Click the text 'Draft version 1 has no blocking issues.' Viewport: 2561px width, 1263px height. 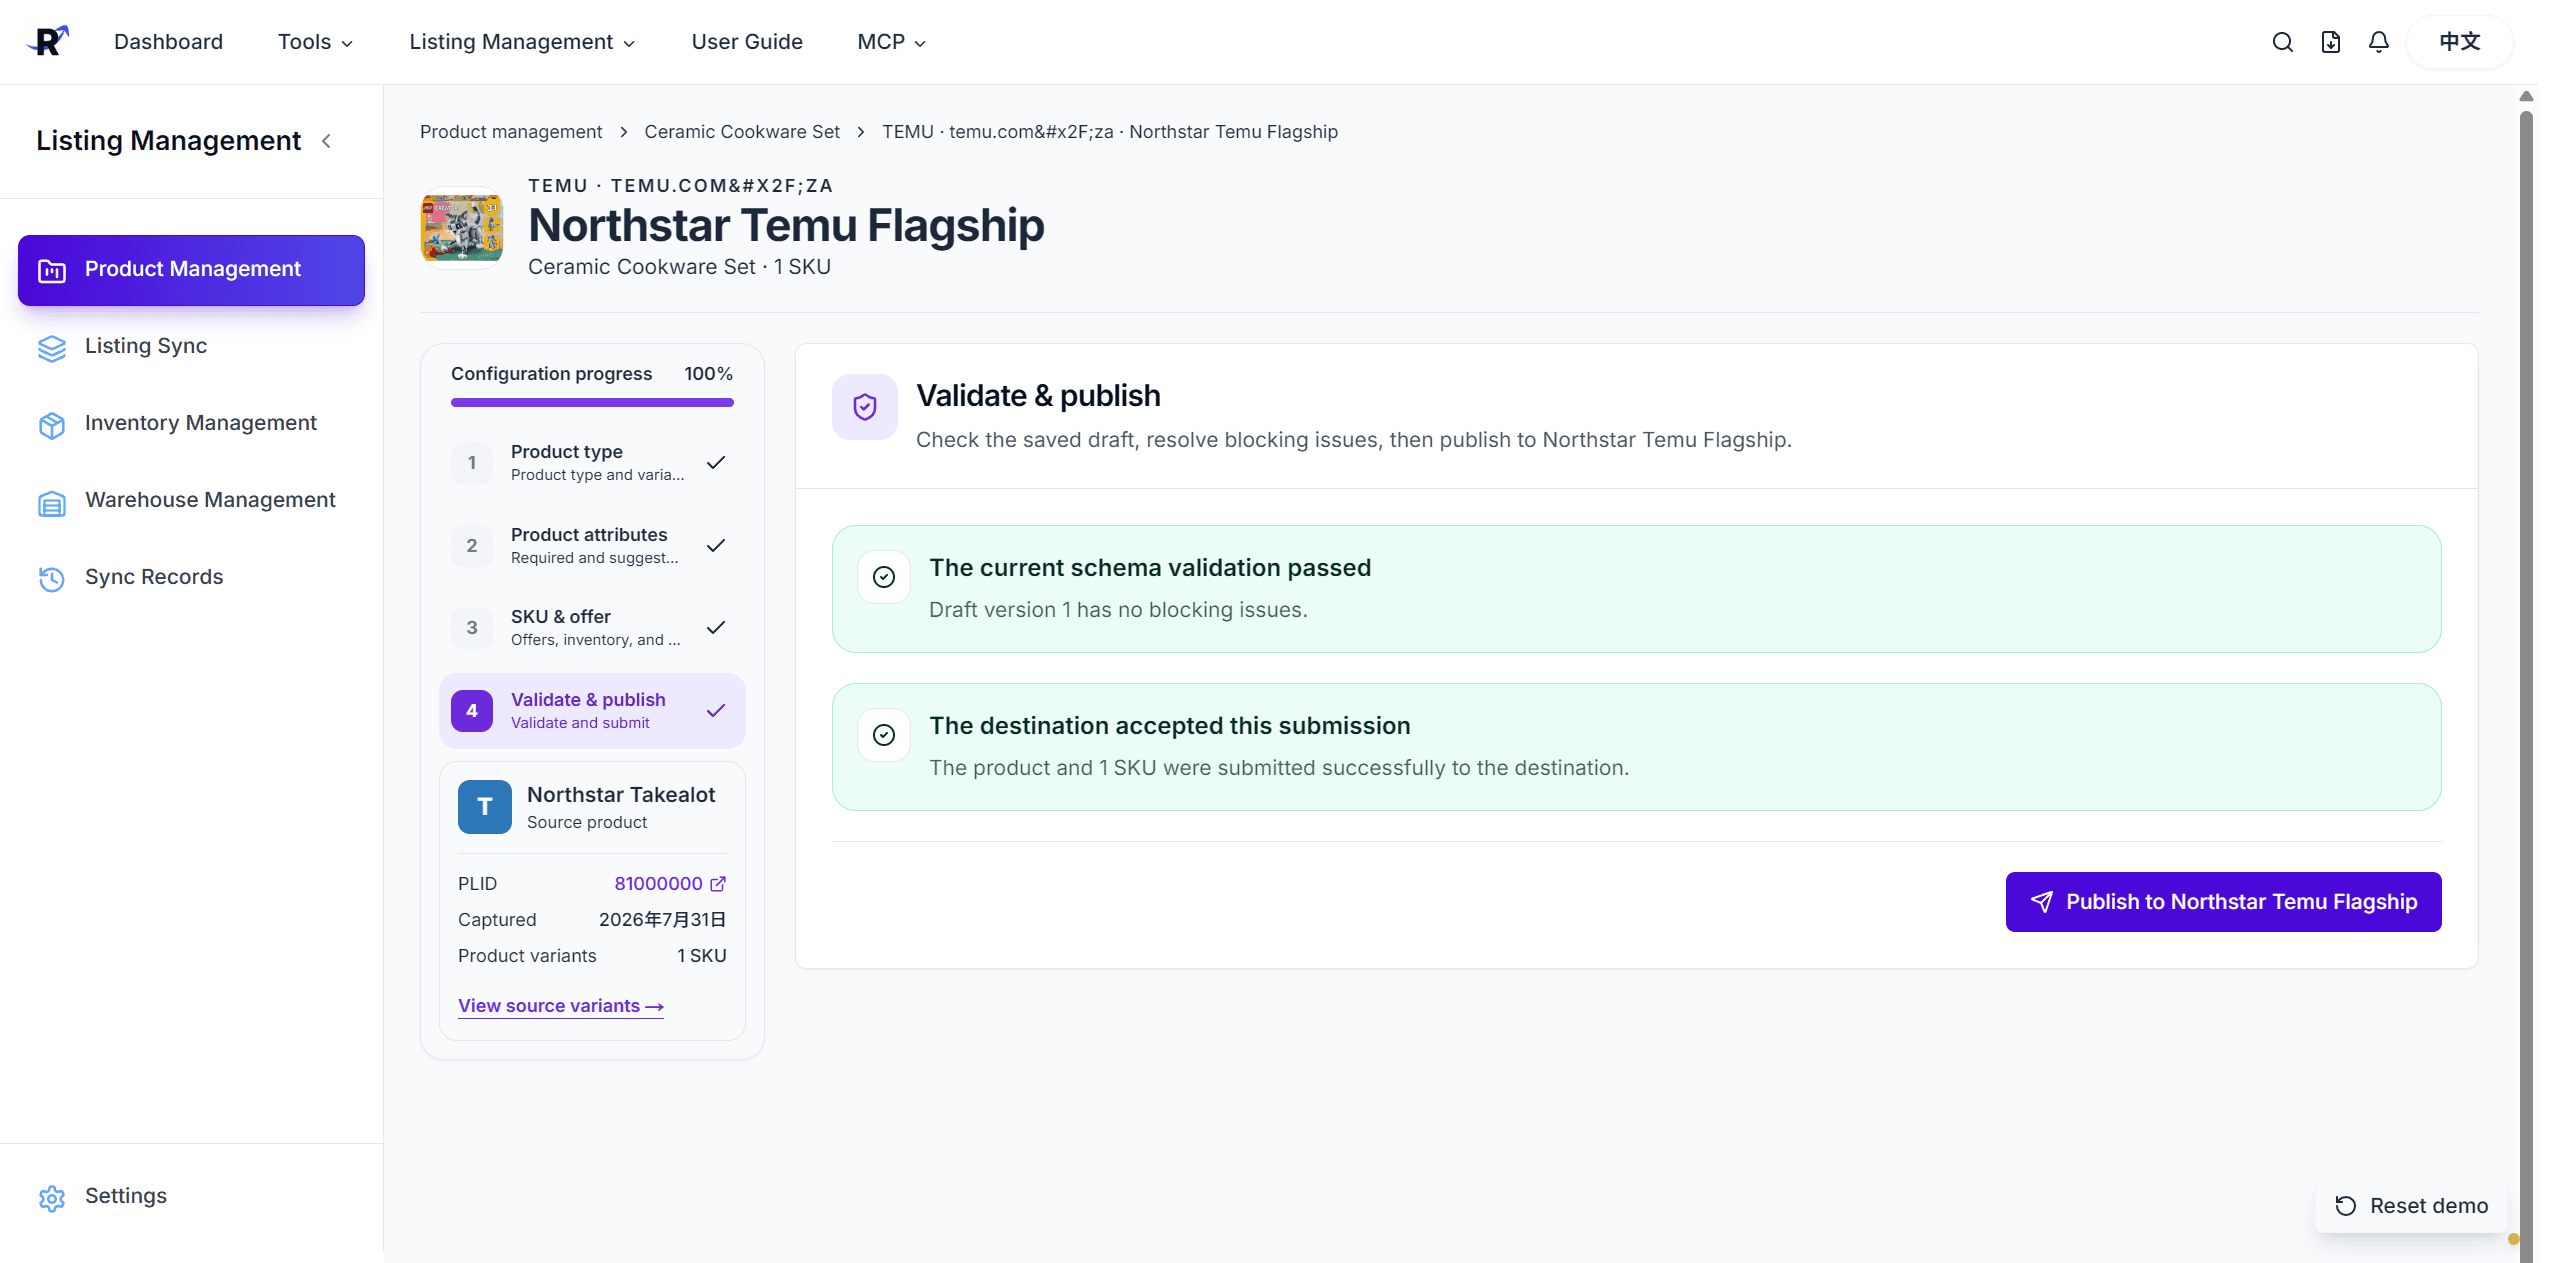pyautogui.click(x=1118, y=610)
